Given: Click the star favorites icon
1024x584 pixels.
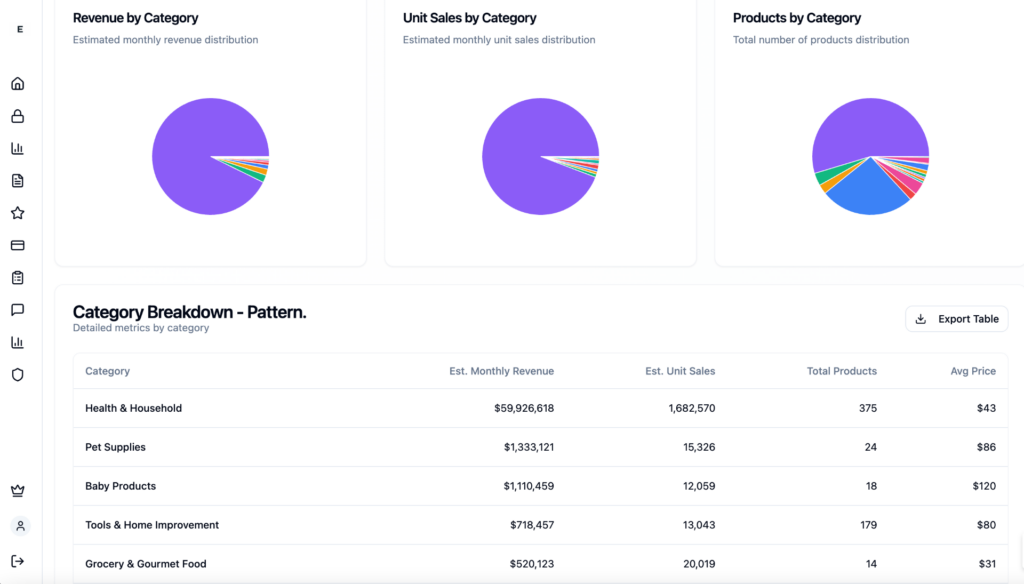Looking at the screenshot, I should (x=17, y=213).
